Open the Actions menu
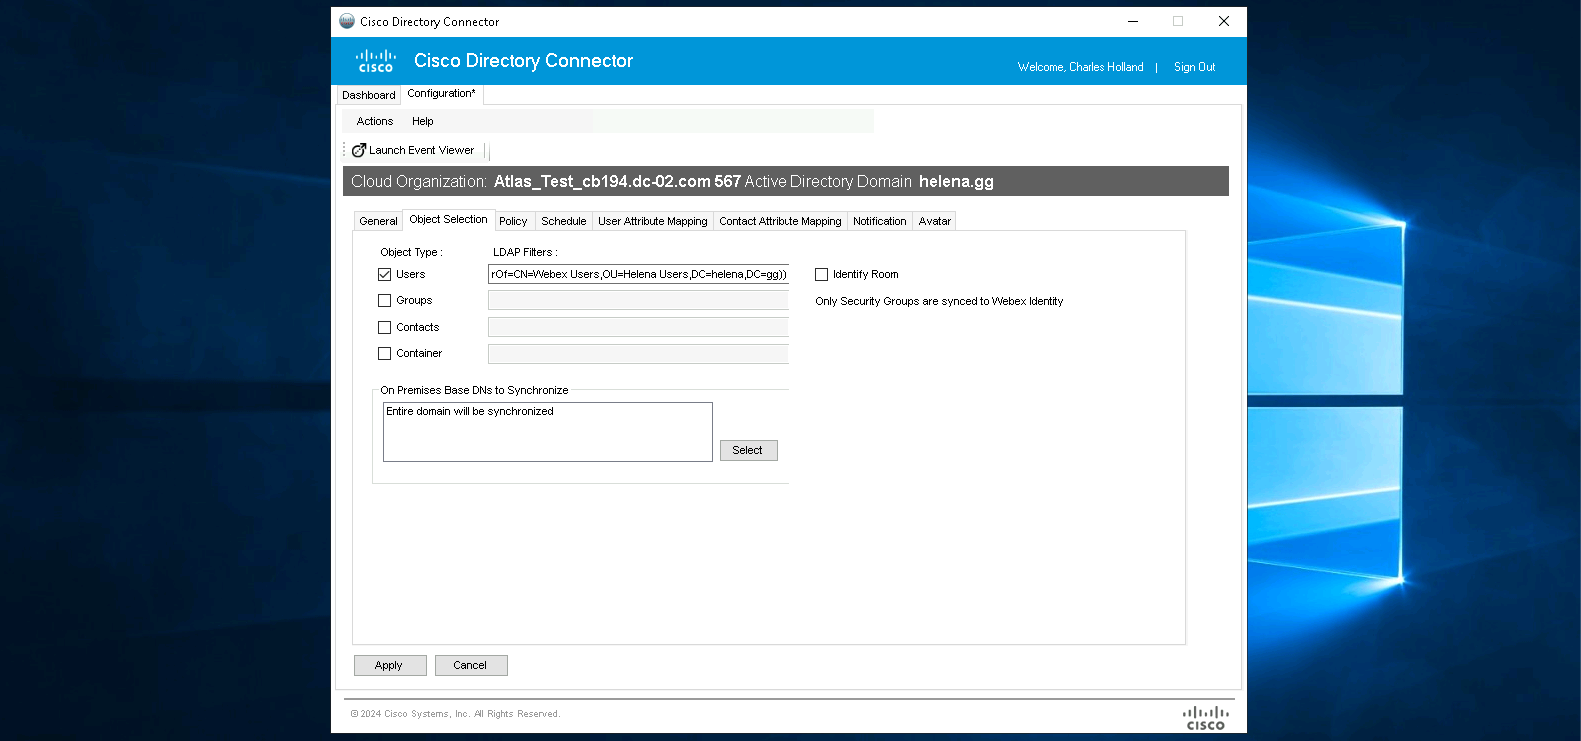1581x741 pixels. point(375,121)
